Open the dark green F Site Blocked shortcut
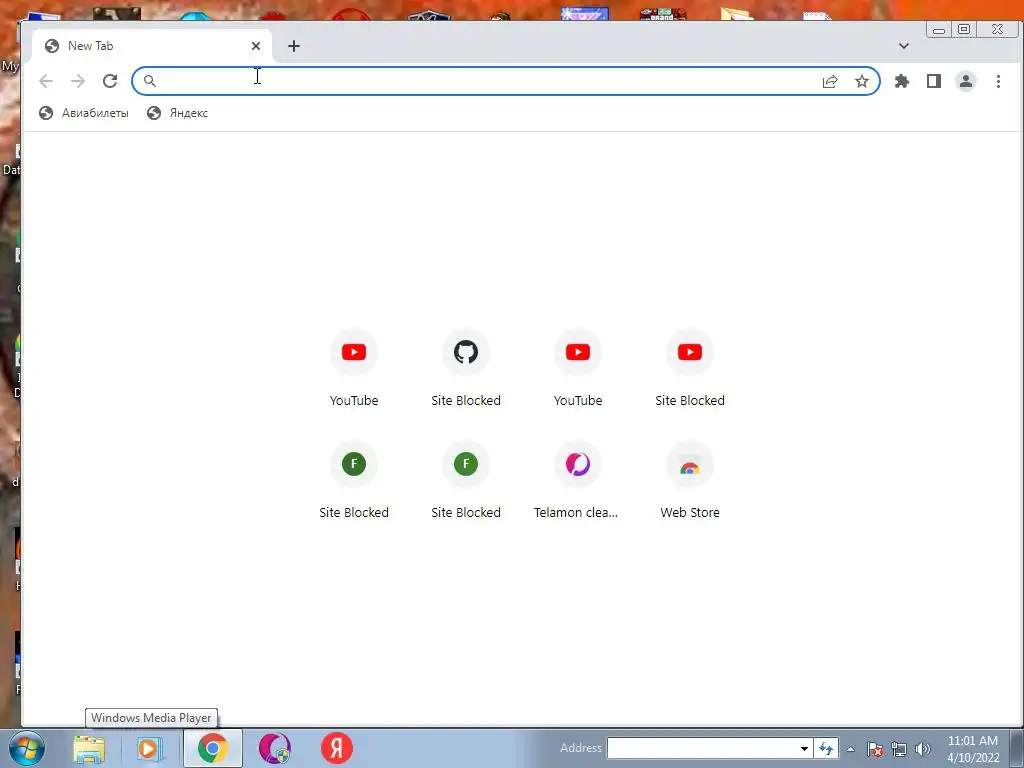Screen dimensions: 1024x768 click(354, 481)
